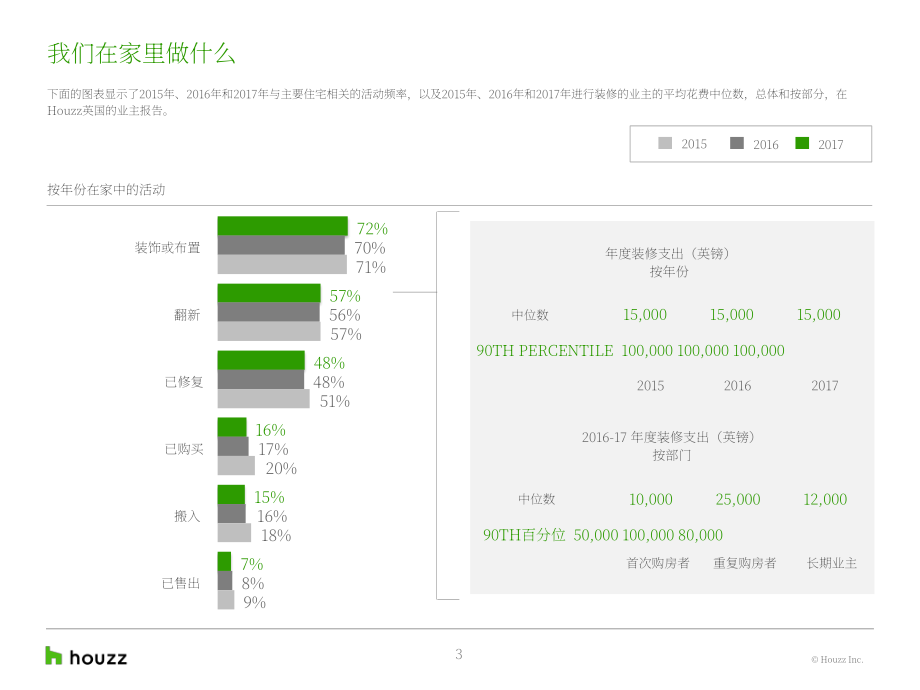Viewport: 920px width, 690px height.
Task: Click the 2017 green legend swatch
Action: pyautogui.click(x=802, y=143)
